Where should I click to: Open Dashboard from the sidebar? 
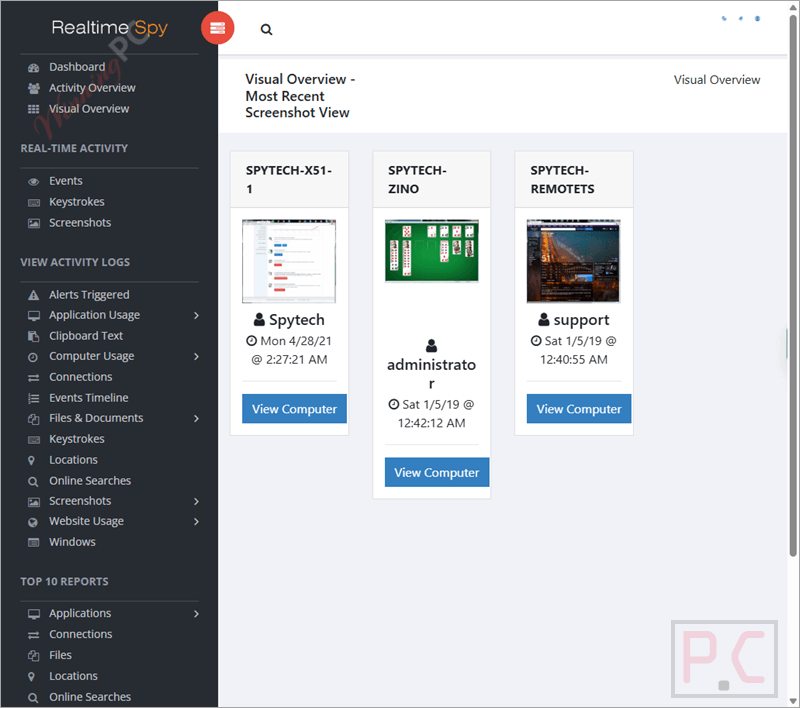coord(77,67)
